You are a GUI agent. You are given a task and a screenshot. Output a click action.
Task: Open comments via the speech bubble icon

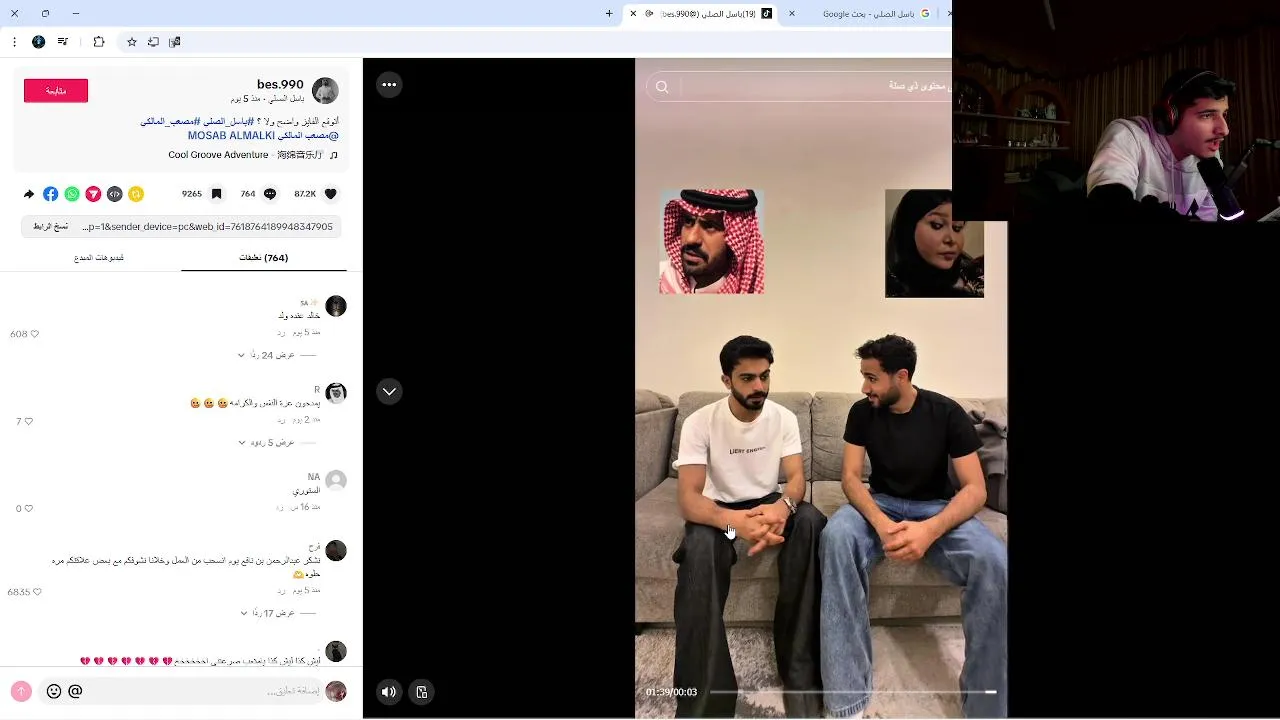tap(270, 194)
